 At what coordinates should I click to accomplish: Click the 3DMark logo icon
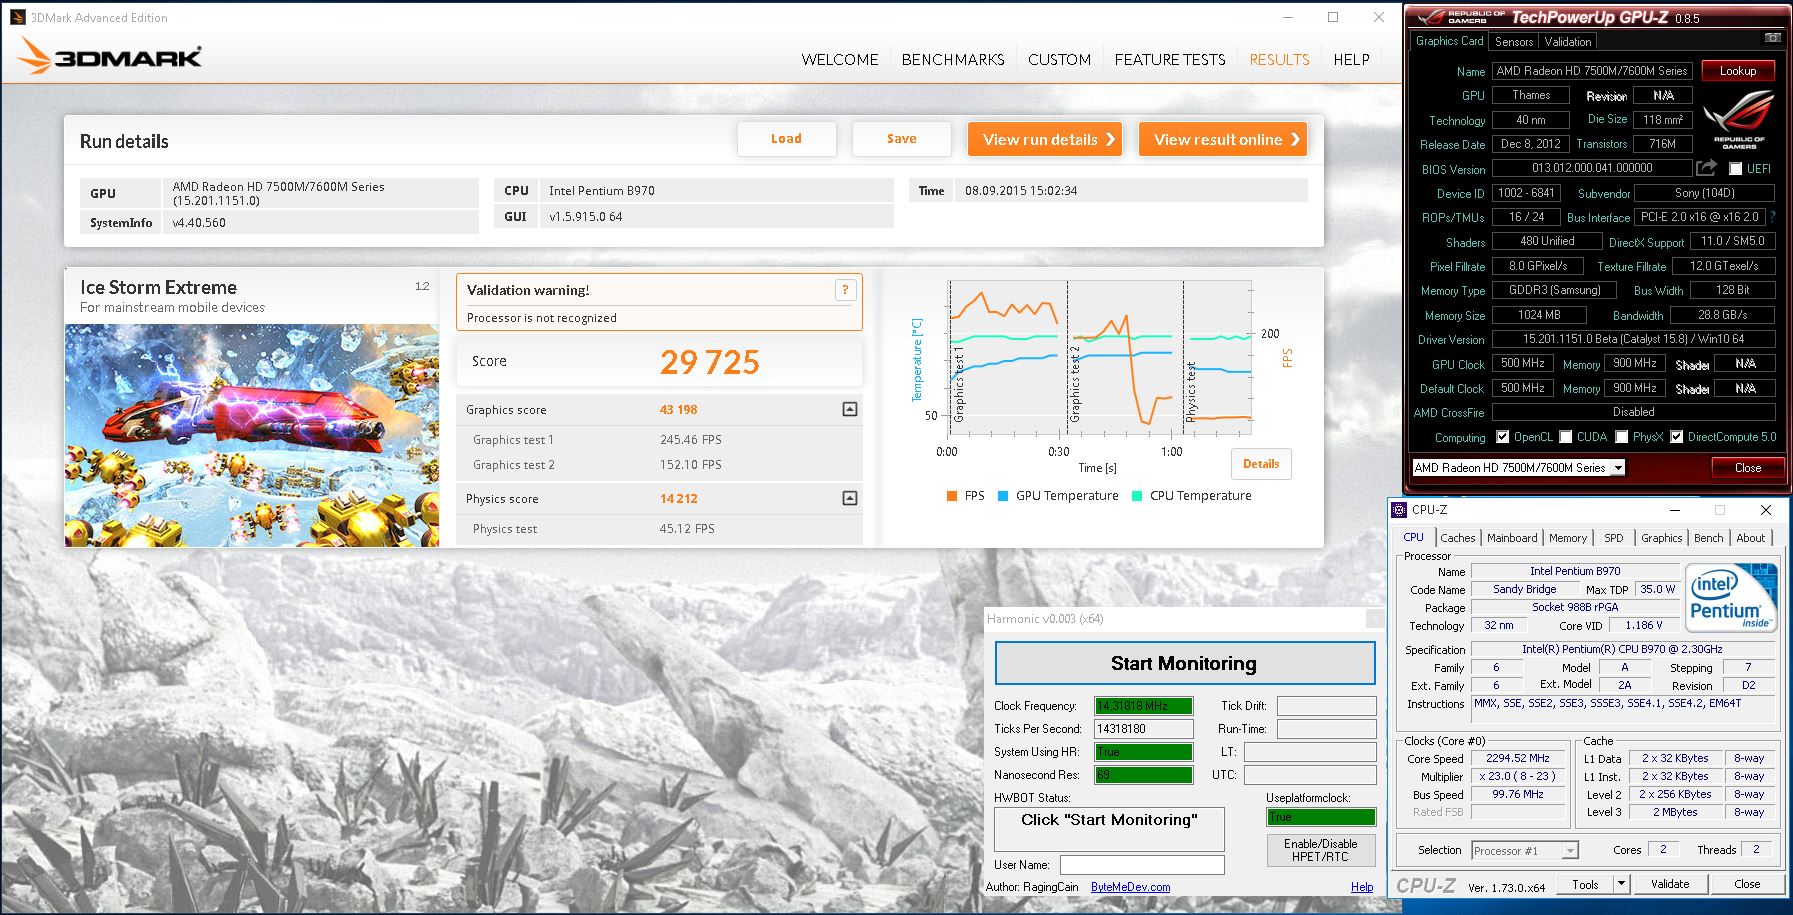click(x=34, y=56)
